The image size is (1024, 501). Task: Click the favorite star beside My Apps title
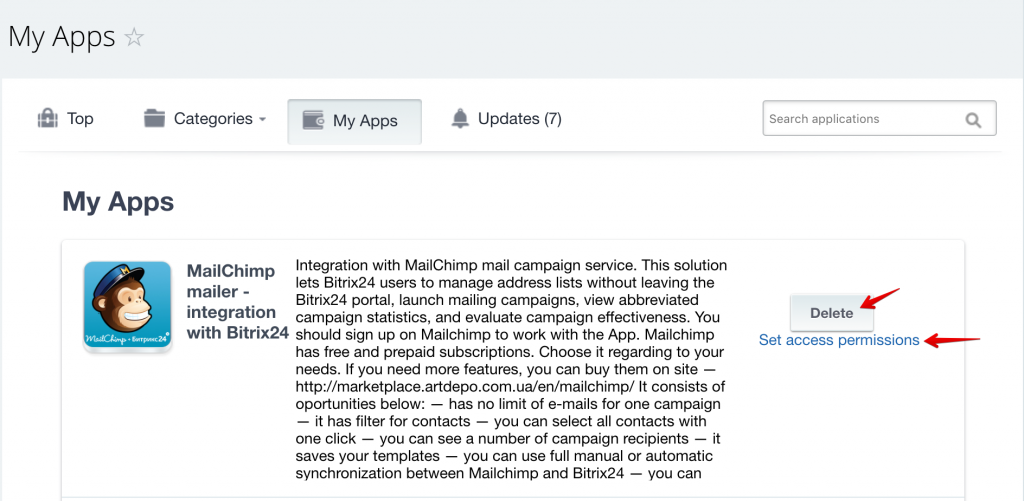click(134, 37)
